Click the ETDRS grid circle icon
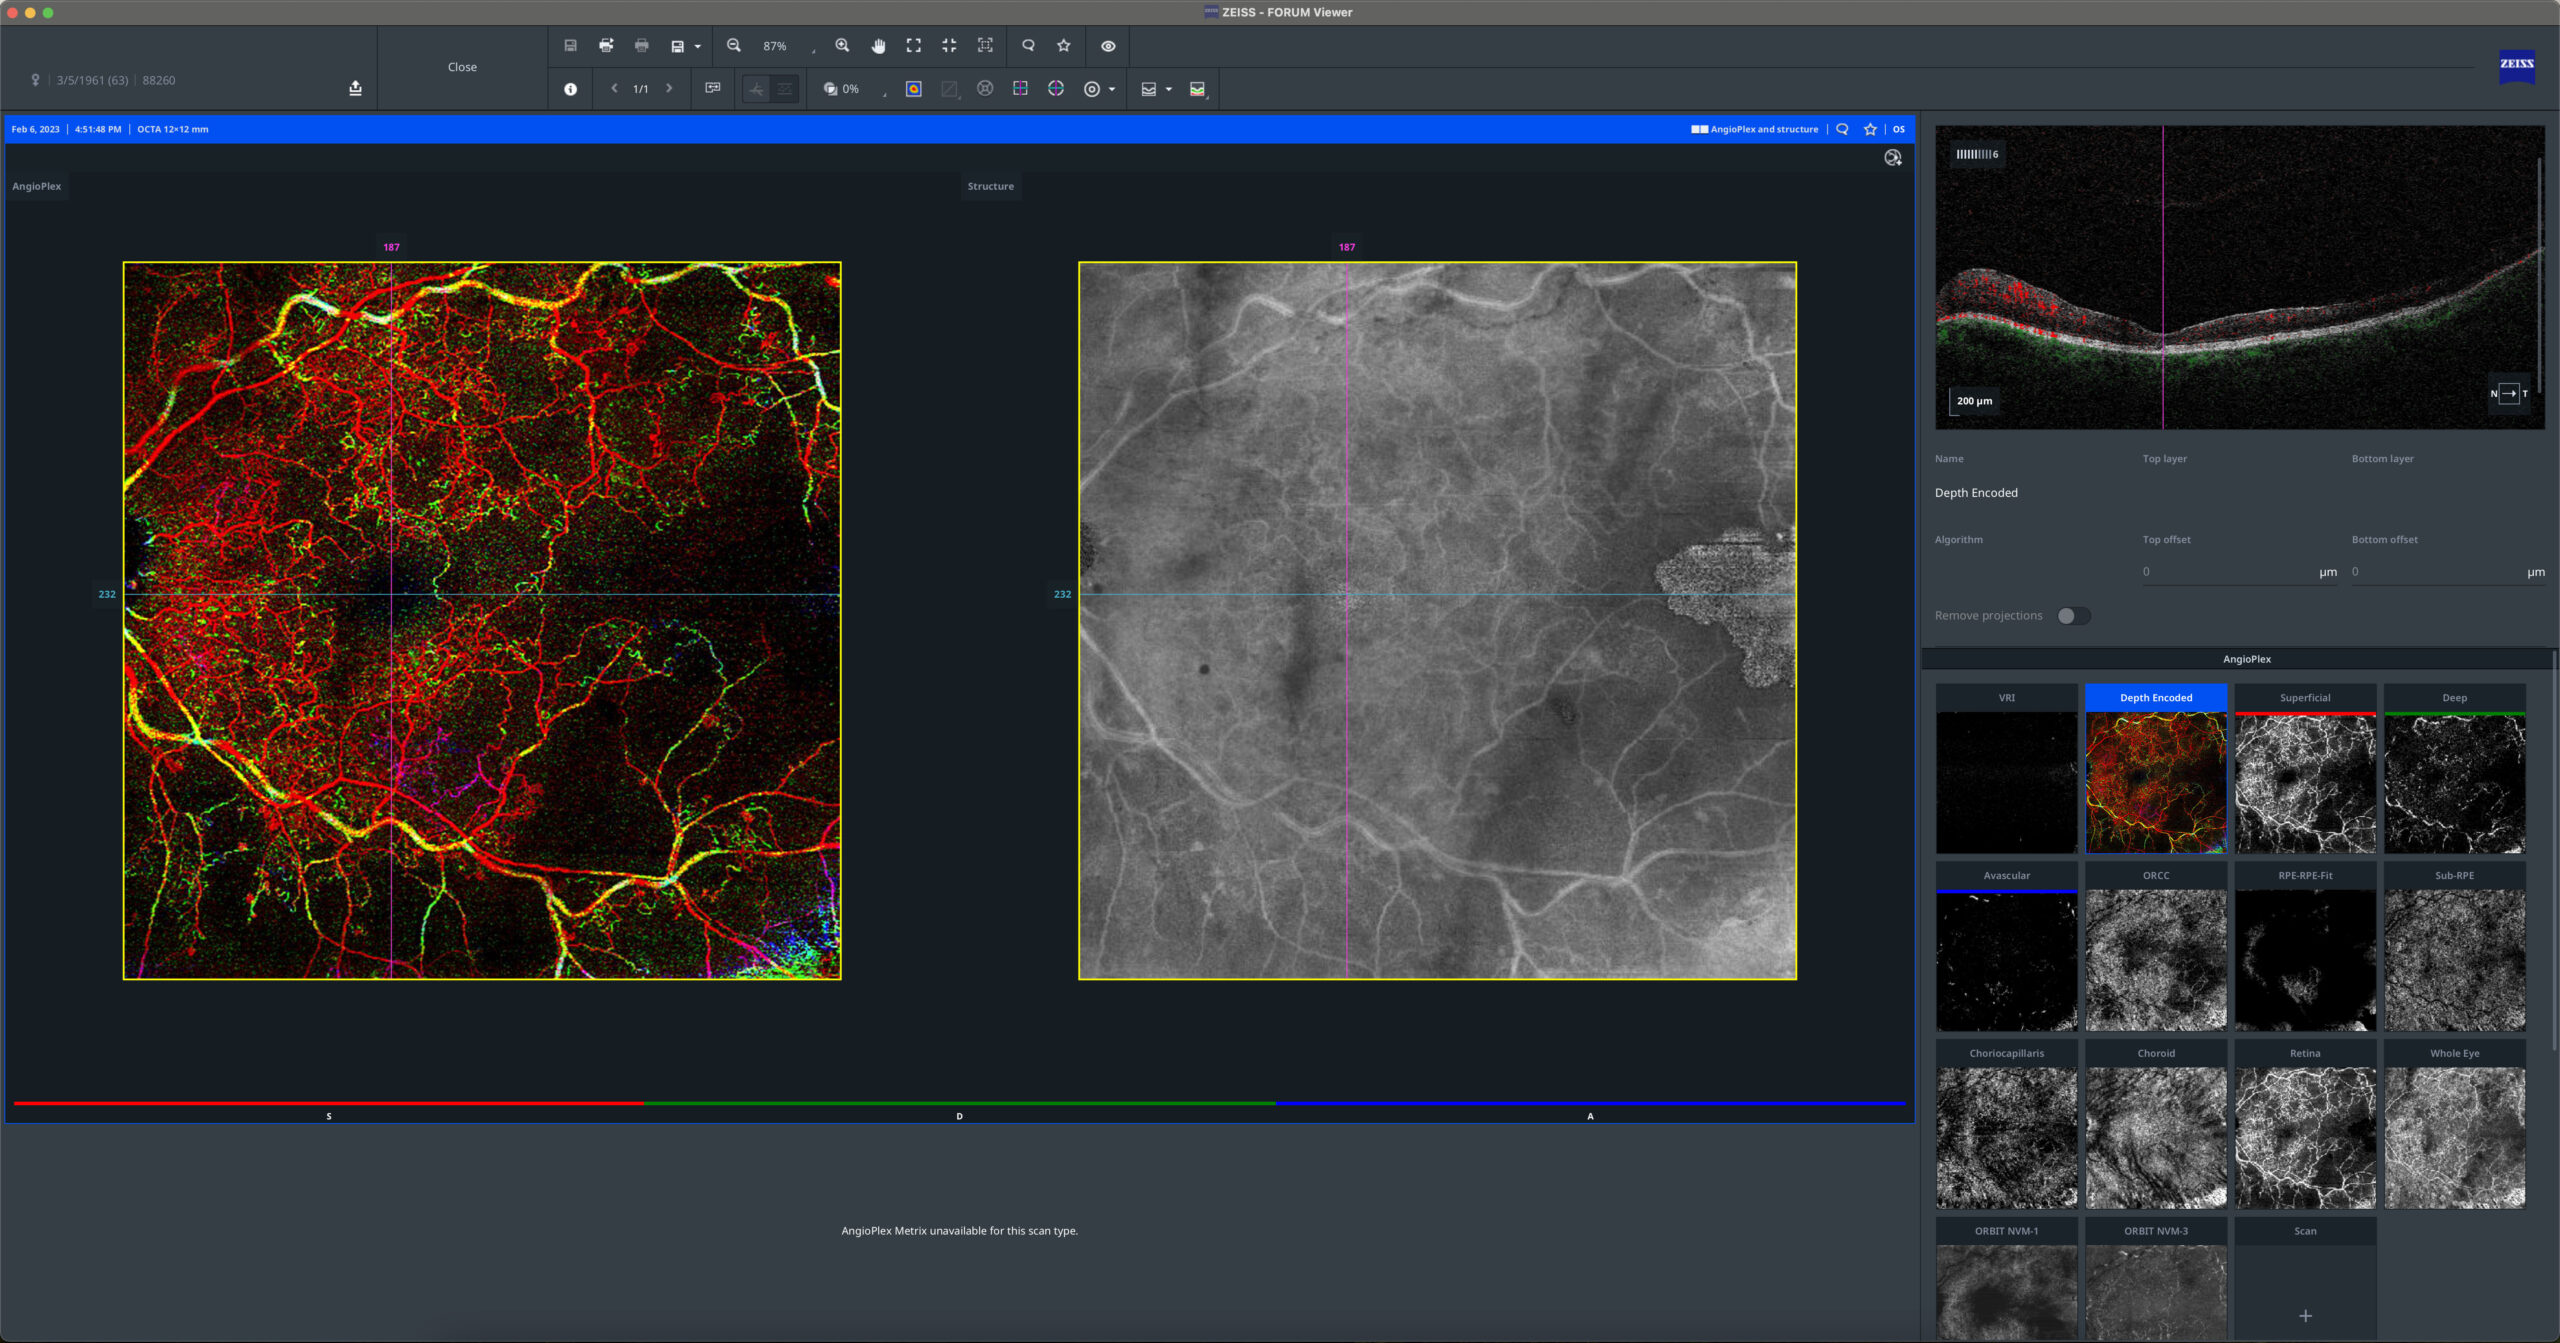Screen dimensions: 2560x1343 (985, 88)
